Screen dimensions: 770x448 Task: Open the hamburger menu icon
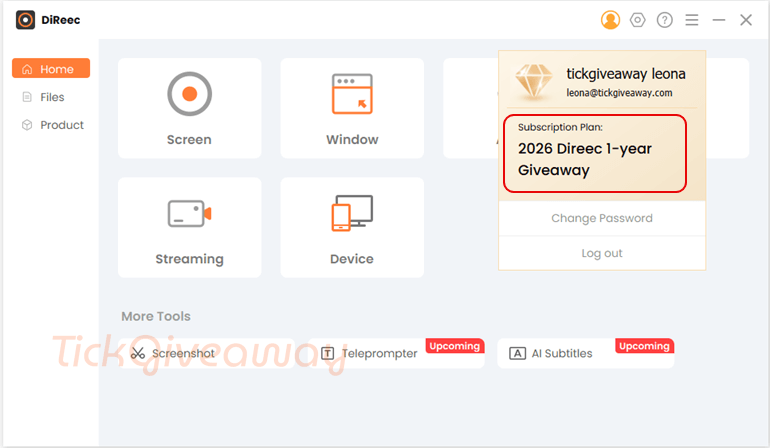click(692, 20)
